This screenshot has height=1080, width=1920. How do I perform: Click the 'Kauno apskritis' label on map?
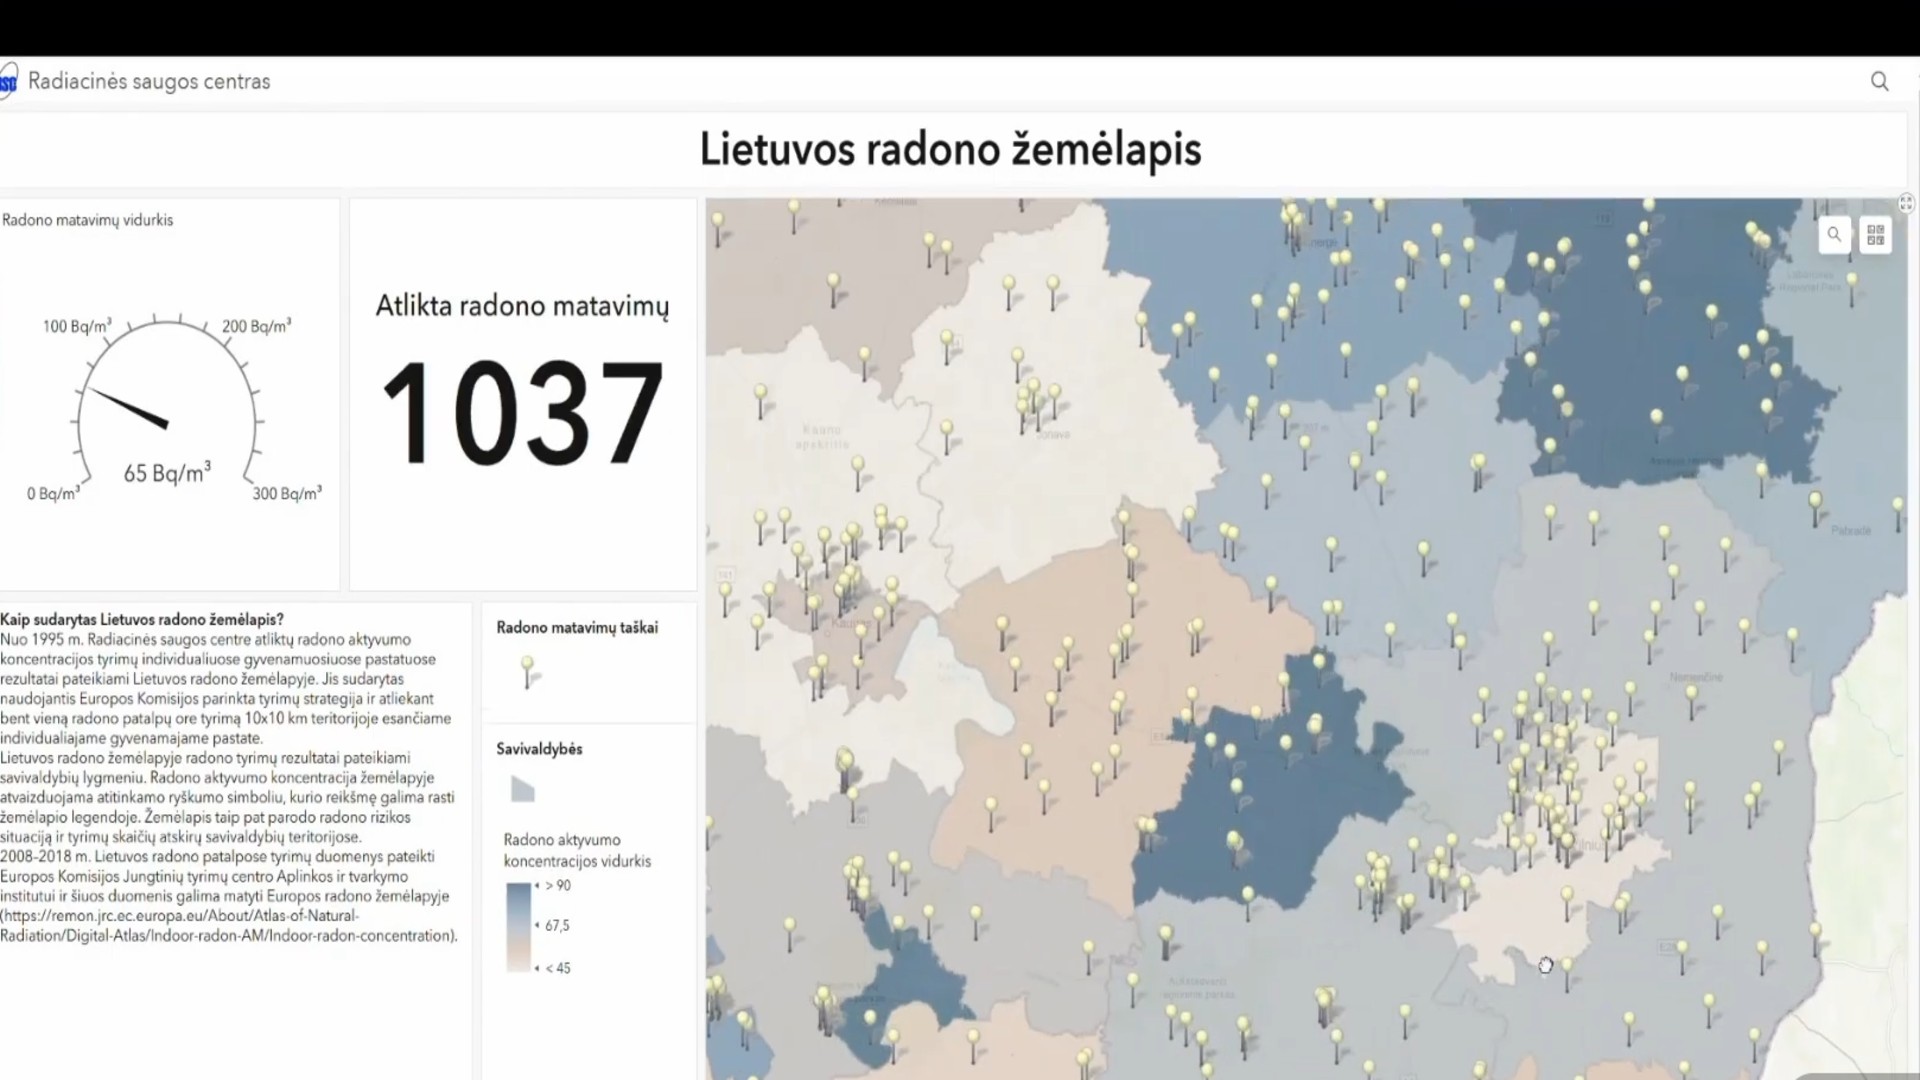[822, 437]
